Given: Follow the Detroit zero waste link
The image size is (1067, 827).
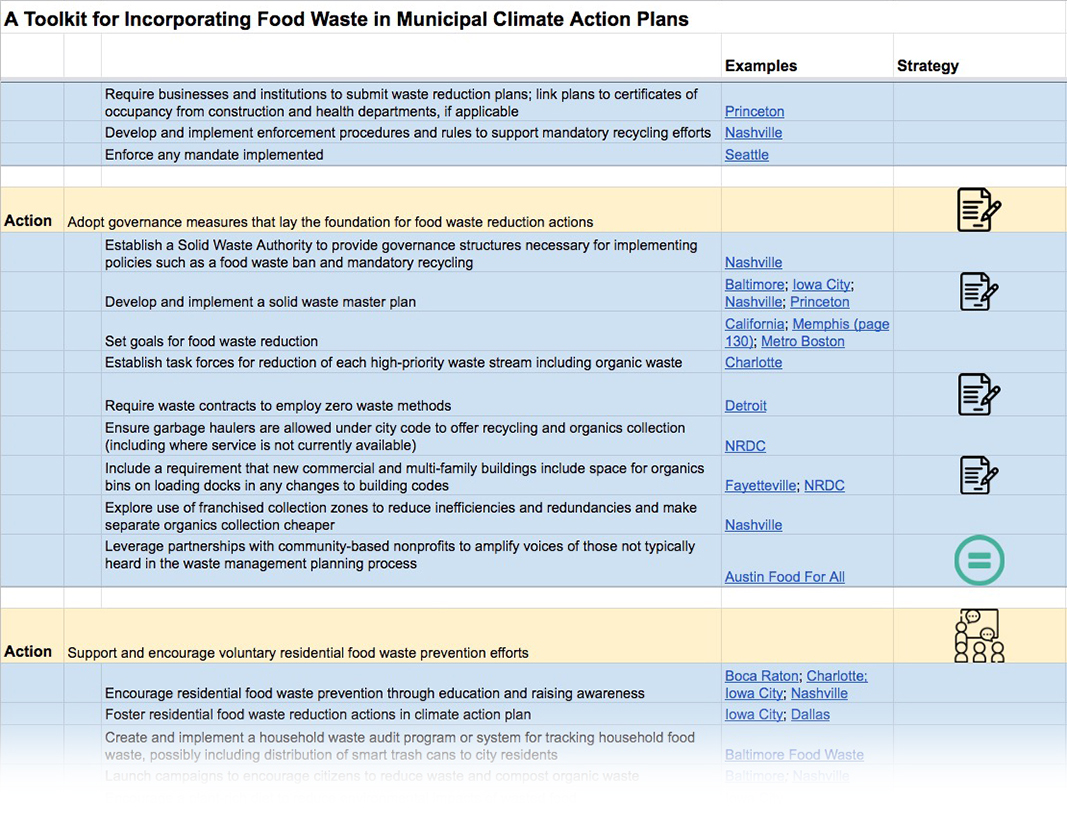Looking at the screenshot, I should coord(745,406).
